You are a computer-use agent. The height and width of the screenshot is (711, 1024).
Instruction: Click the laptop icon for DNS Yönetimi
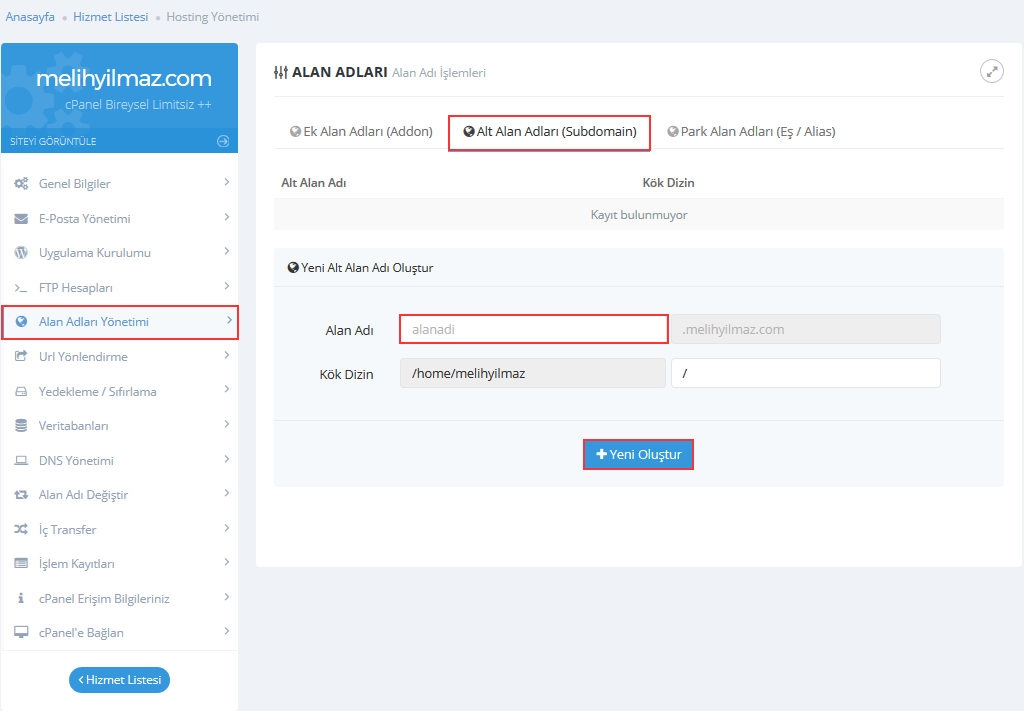(21, 460)
